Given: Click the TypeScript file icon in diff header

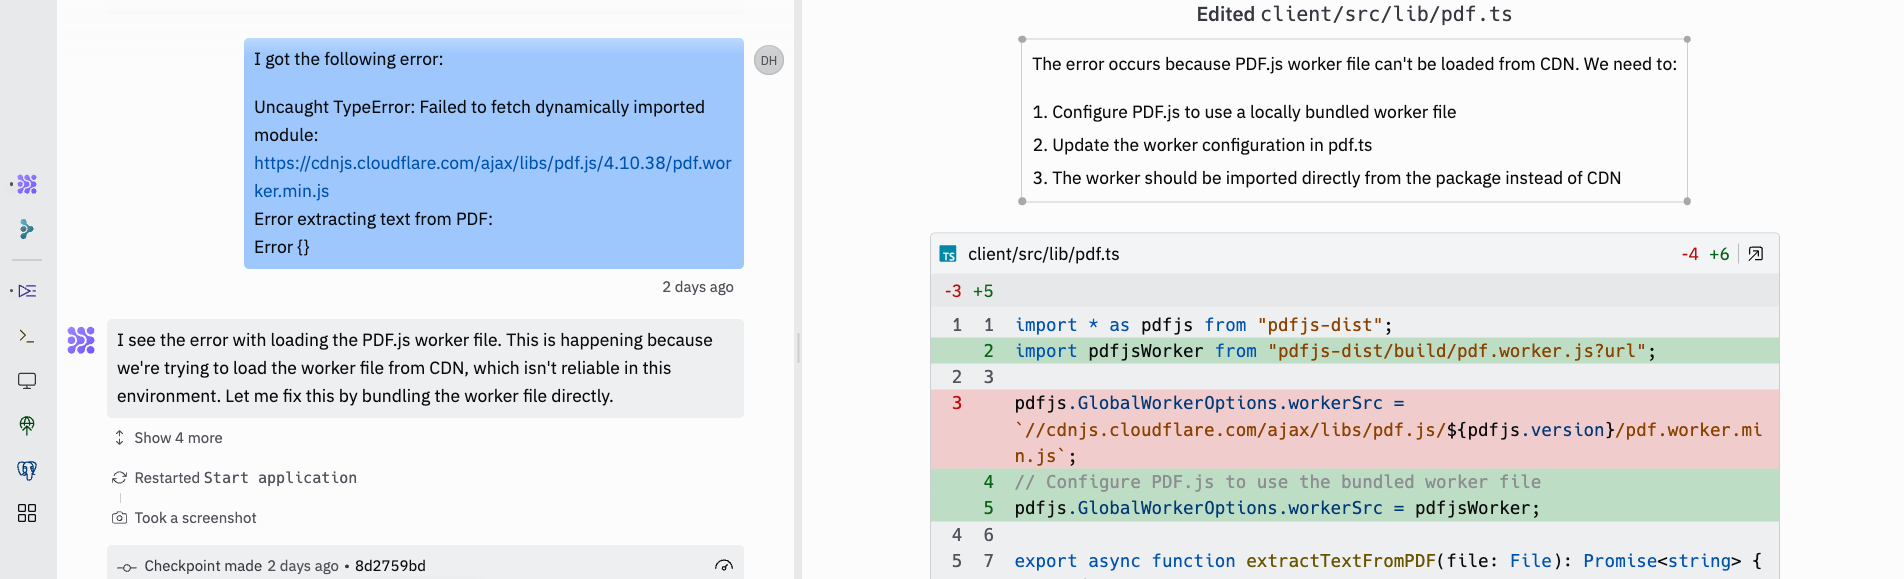Looking at the screenshot, I should 948,255.
